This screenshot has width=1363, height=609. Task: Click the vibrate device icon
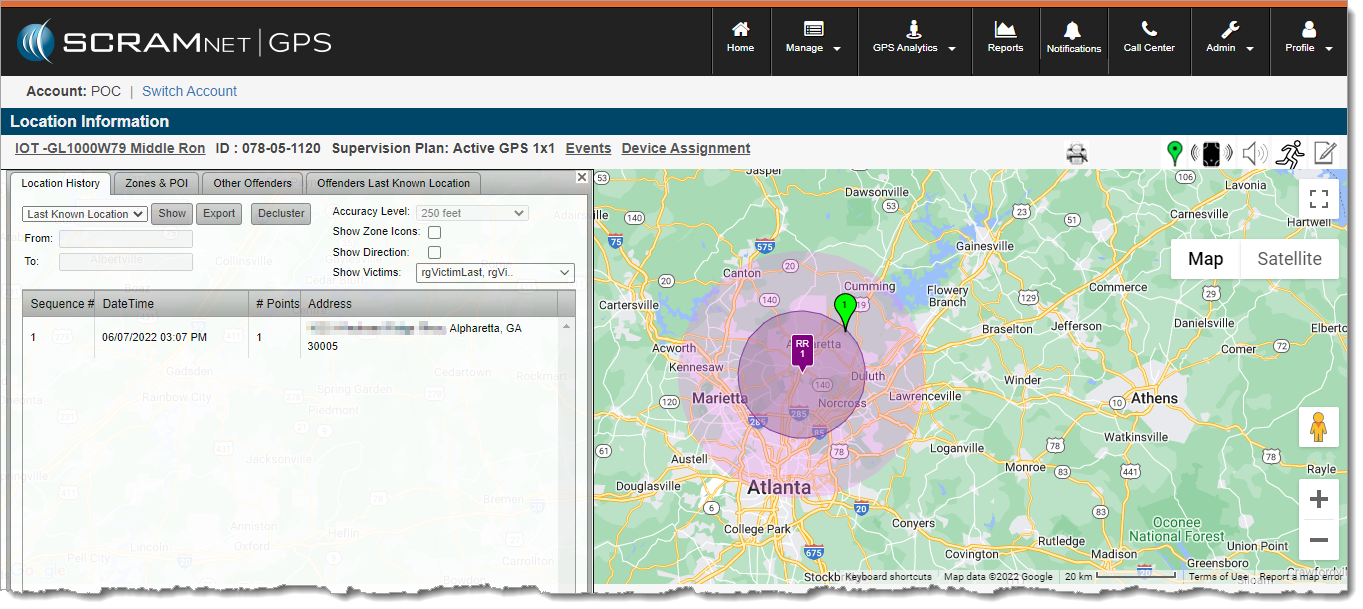point(1210,154)
